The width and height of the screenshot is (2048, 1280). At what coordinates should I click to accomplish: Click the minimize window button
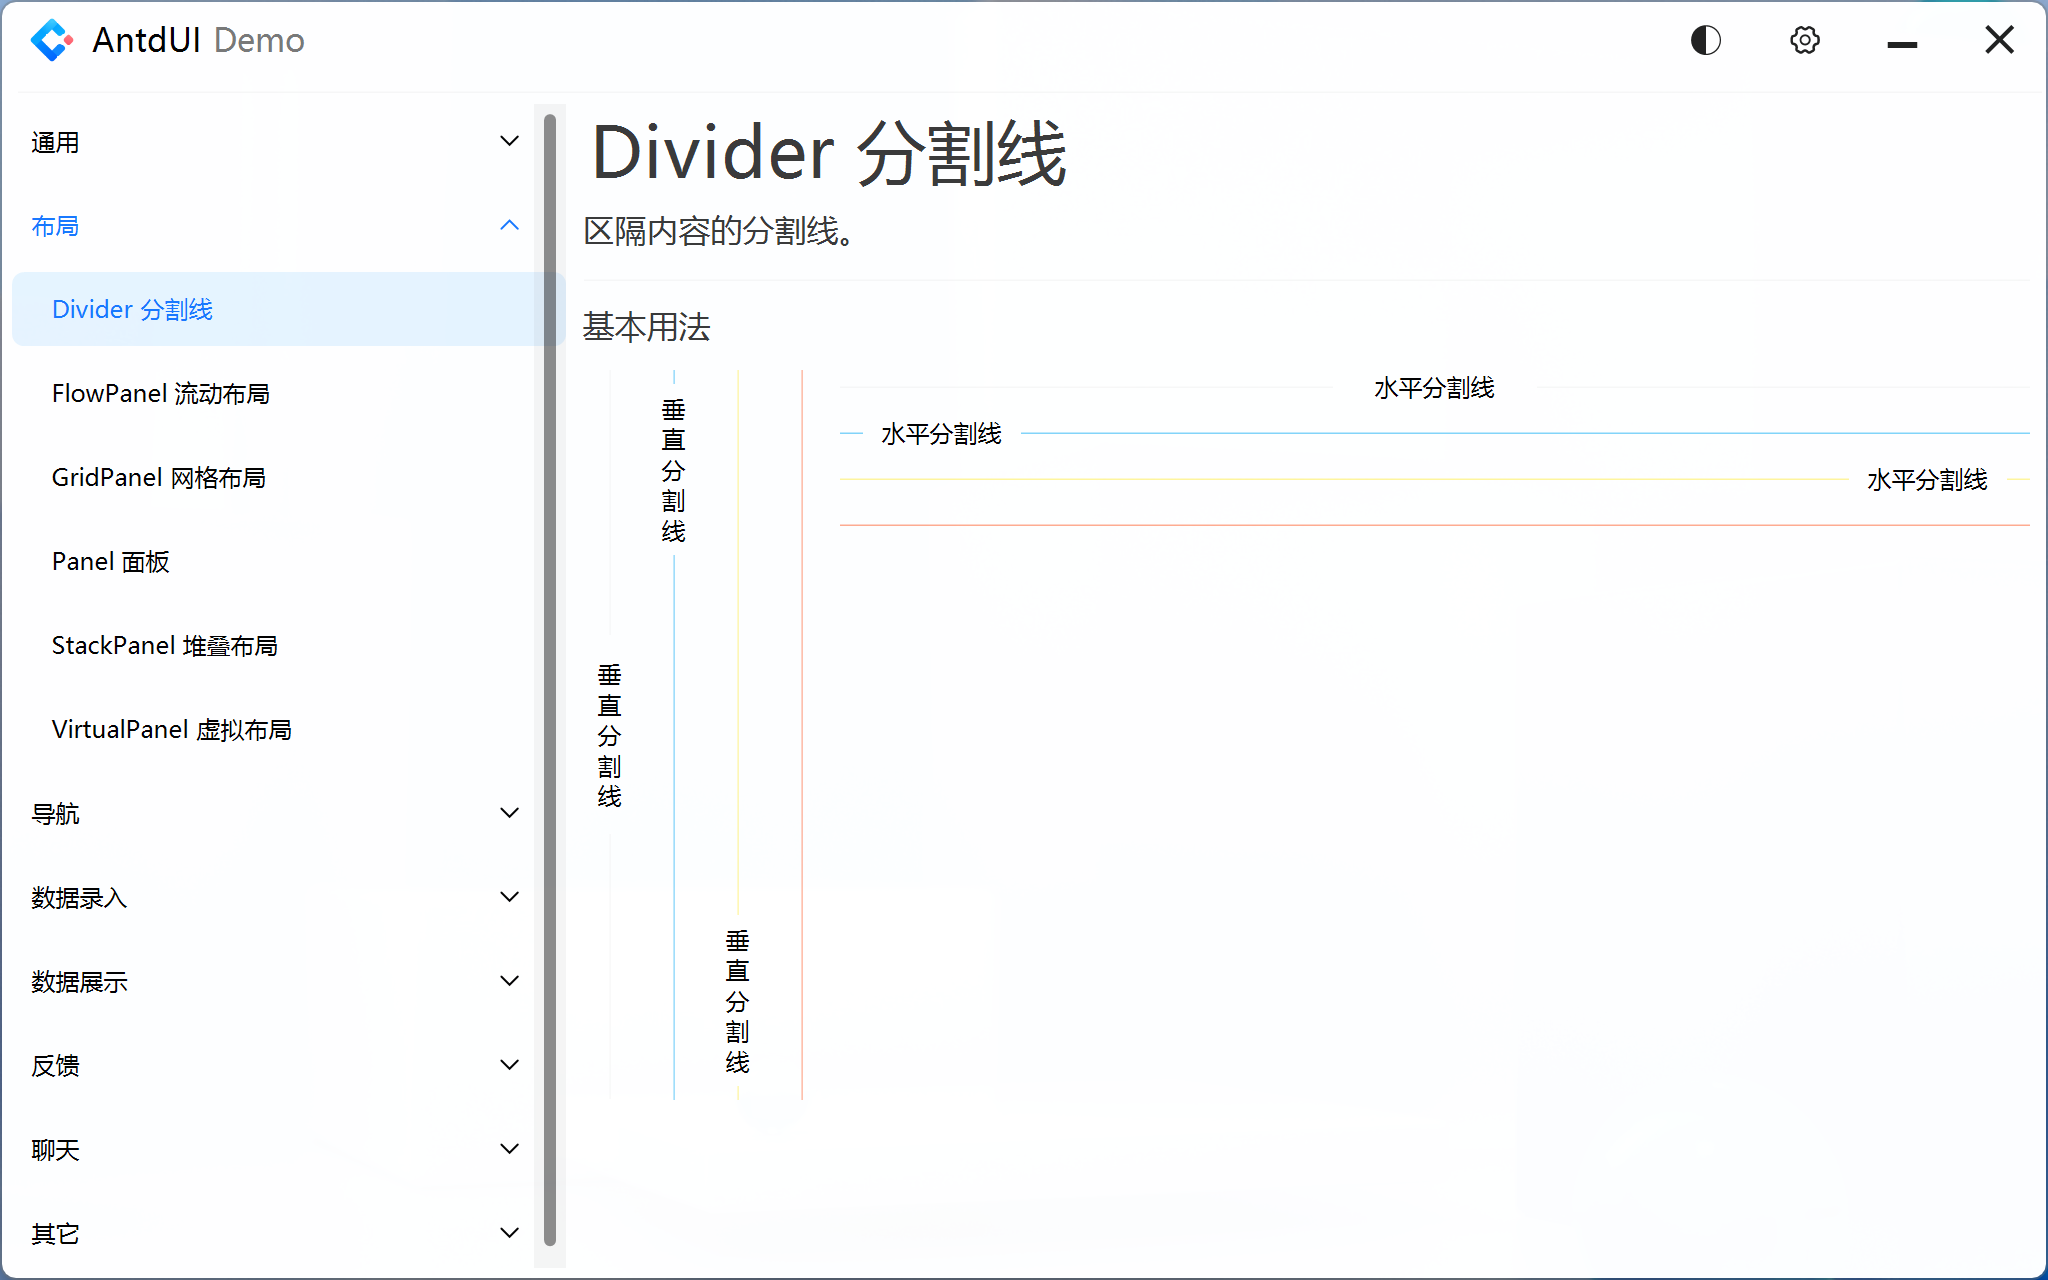[x=1902, y=39]
